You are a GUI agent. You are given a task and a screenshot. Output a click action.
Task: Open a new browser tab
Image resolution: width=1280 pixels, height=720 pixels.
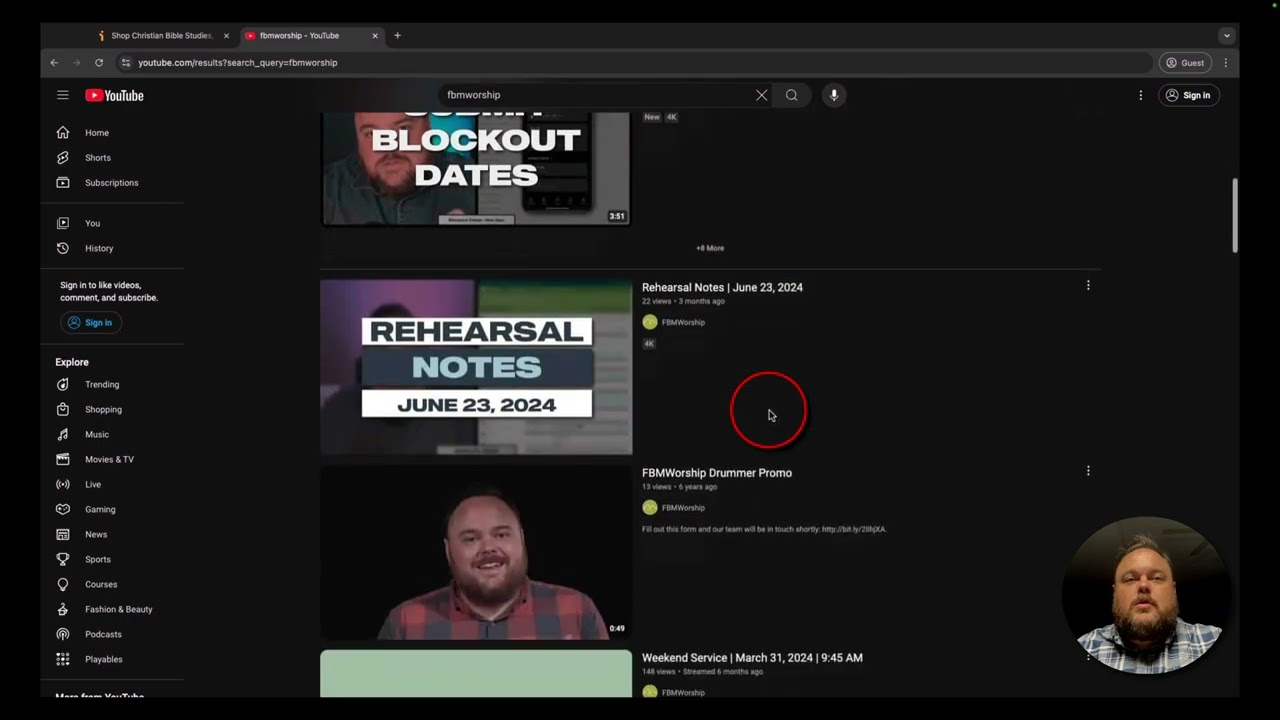point(397,35)
